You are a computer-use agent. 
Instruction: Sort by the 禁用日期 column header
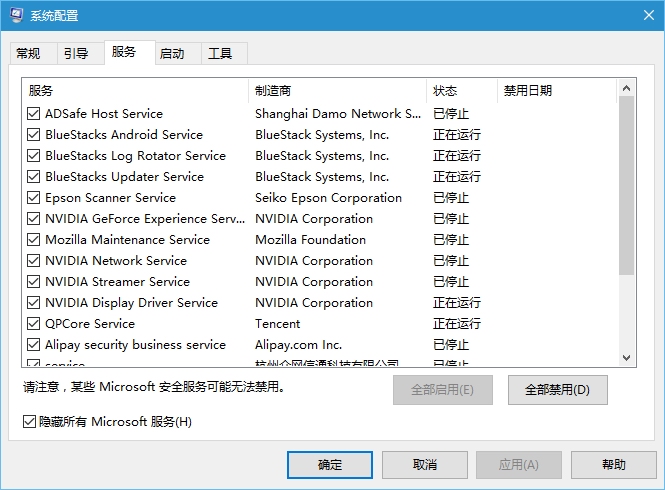[x=556, y=90]
